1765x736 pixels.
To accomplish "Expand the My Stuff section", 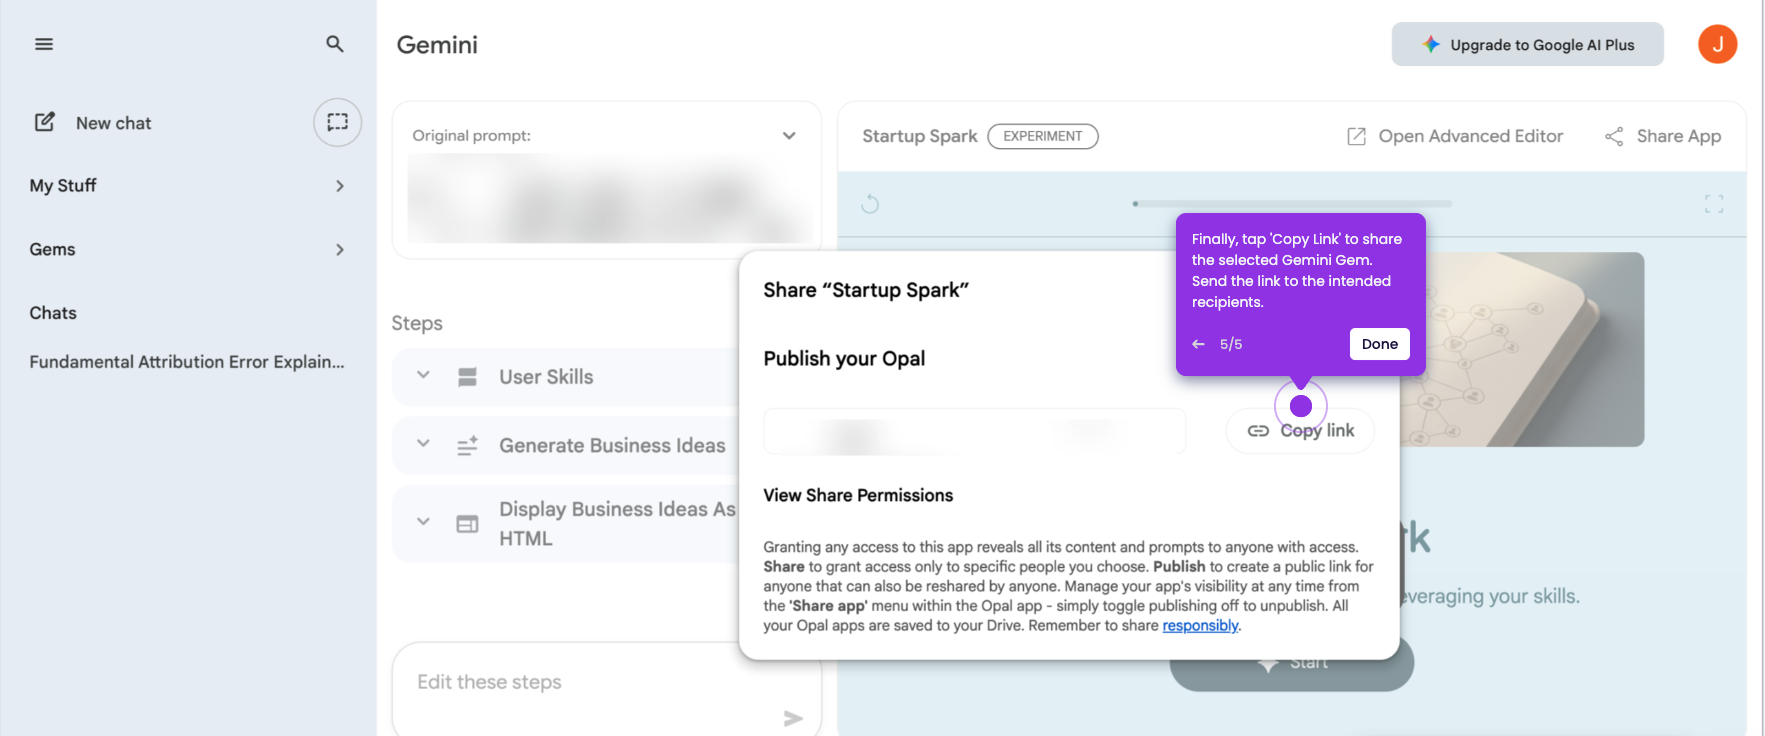I will coord(187,186).
